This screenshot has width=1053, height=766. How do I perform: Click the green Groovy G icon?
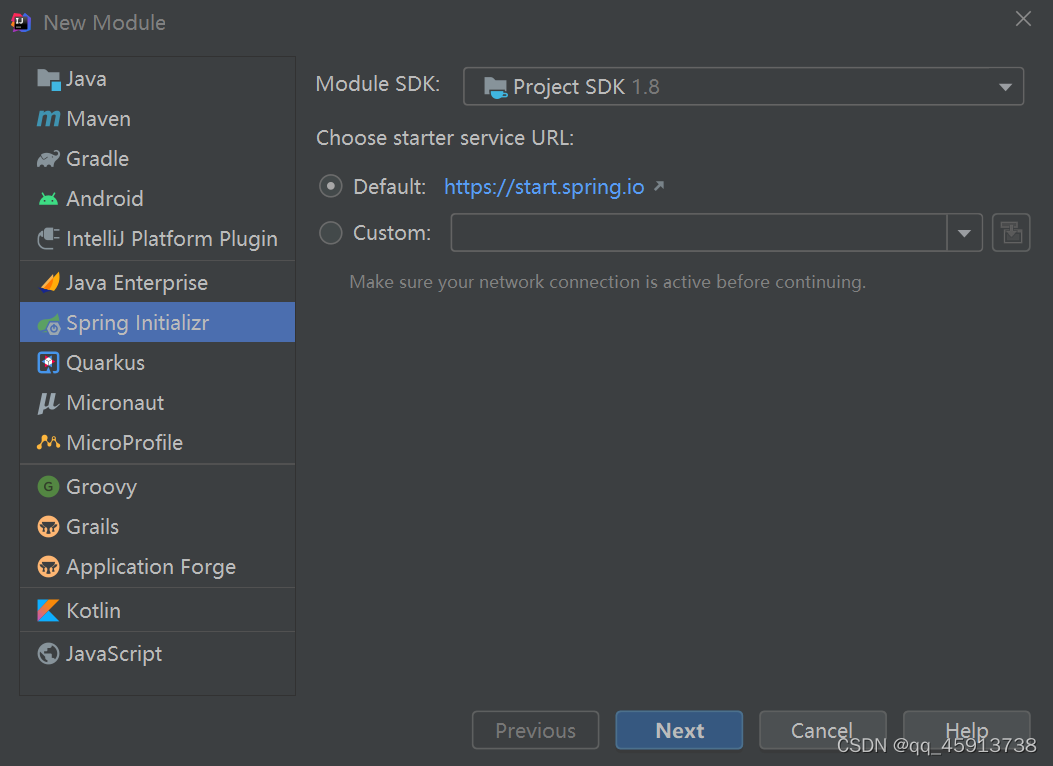coord(48,487)
